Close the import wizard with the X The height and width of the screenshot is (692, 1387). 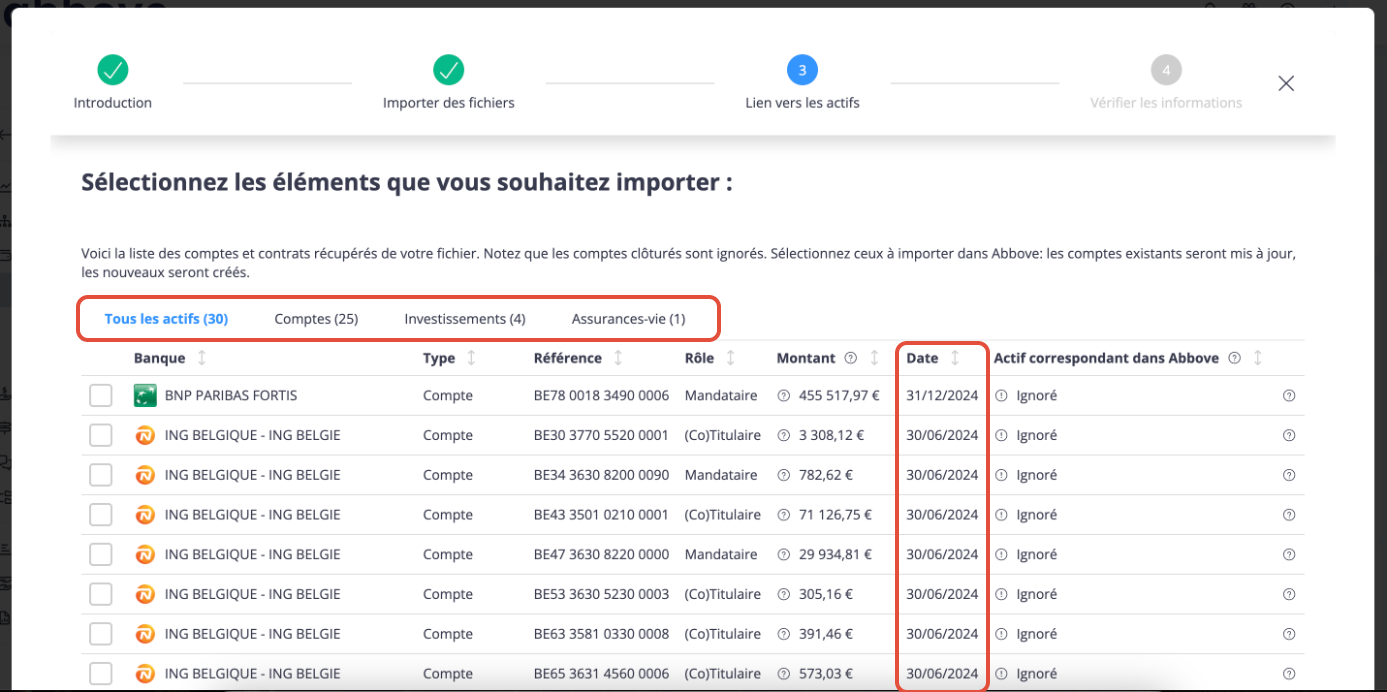[x=1286, y=83]
